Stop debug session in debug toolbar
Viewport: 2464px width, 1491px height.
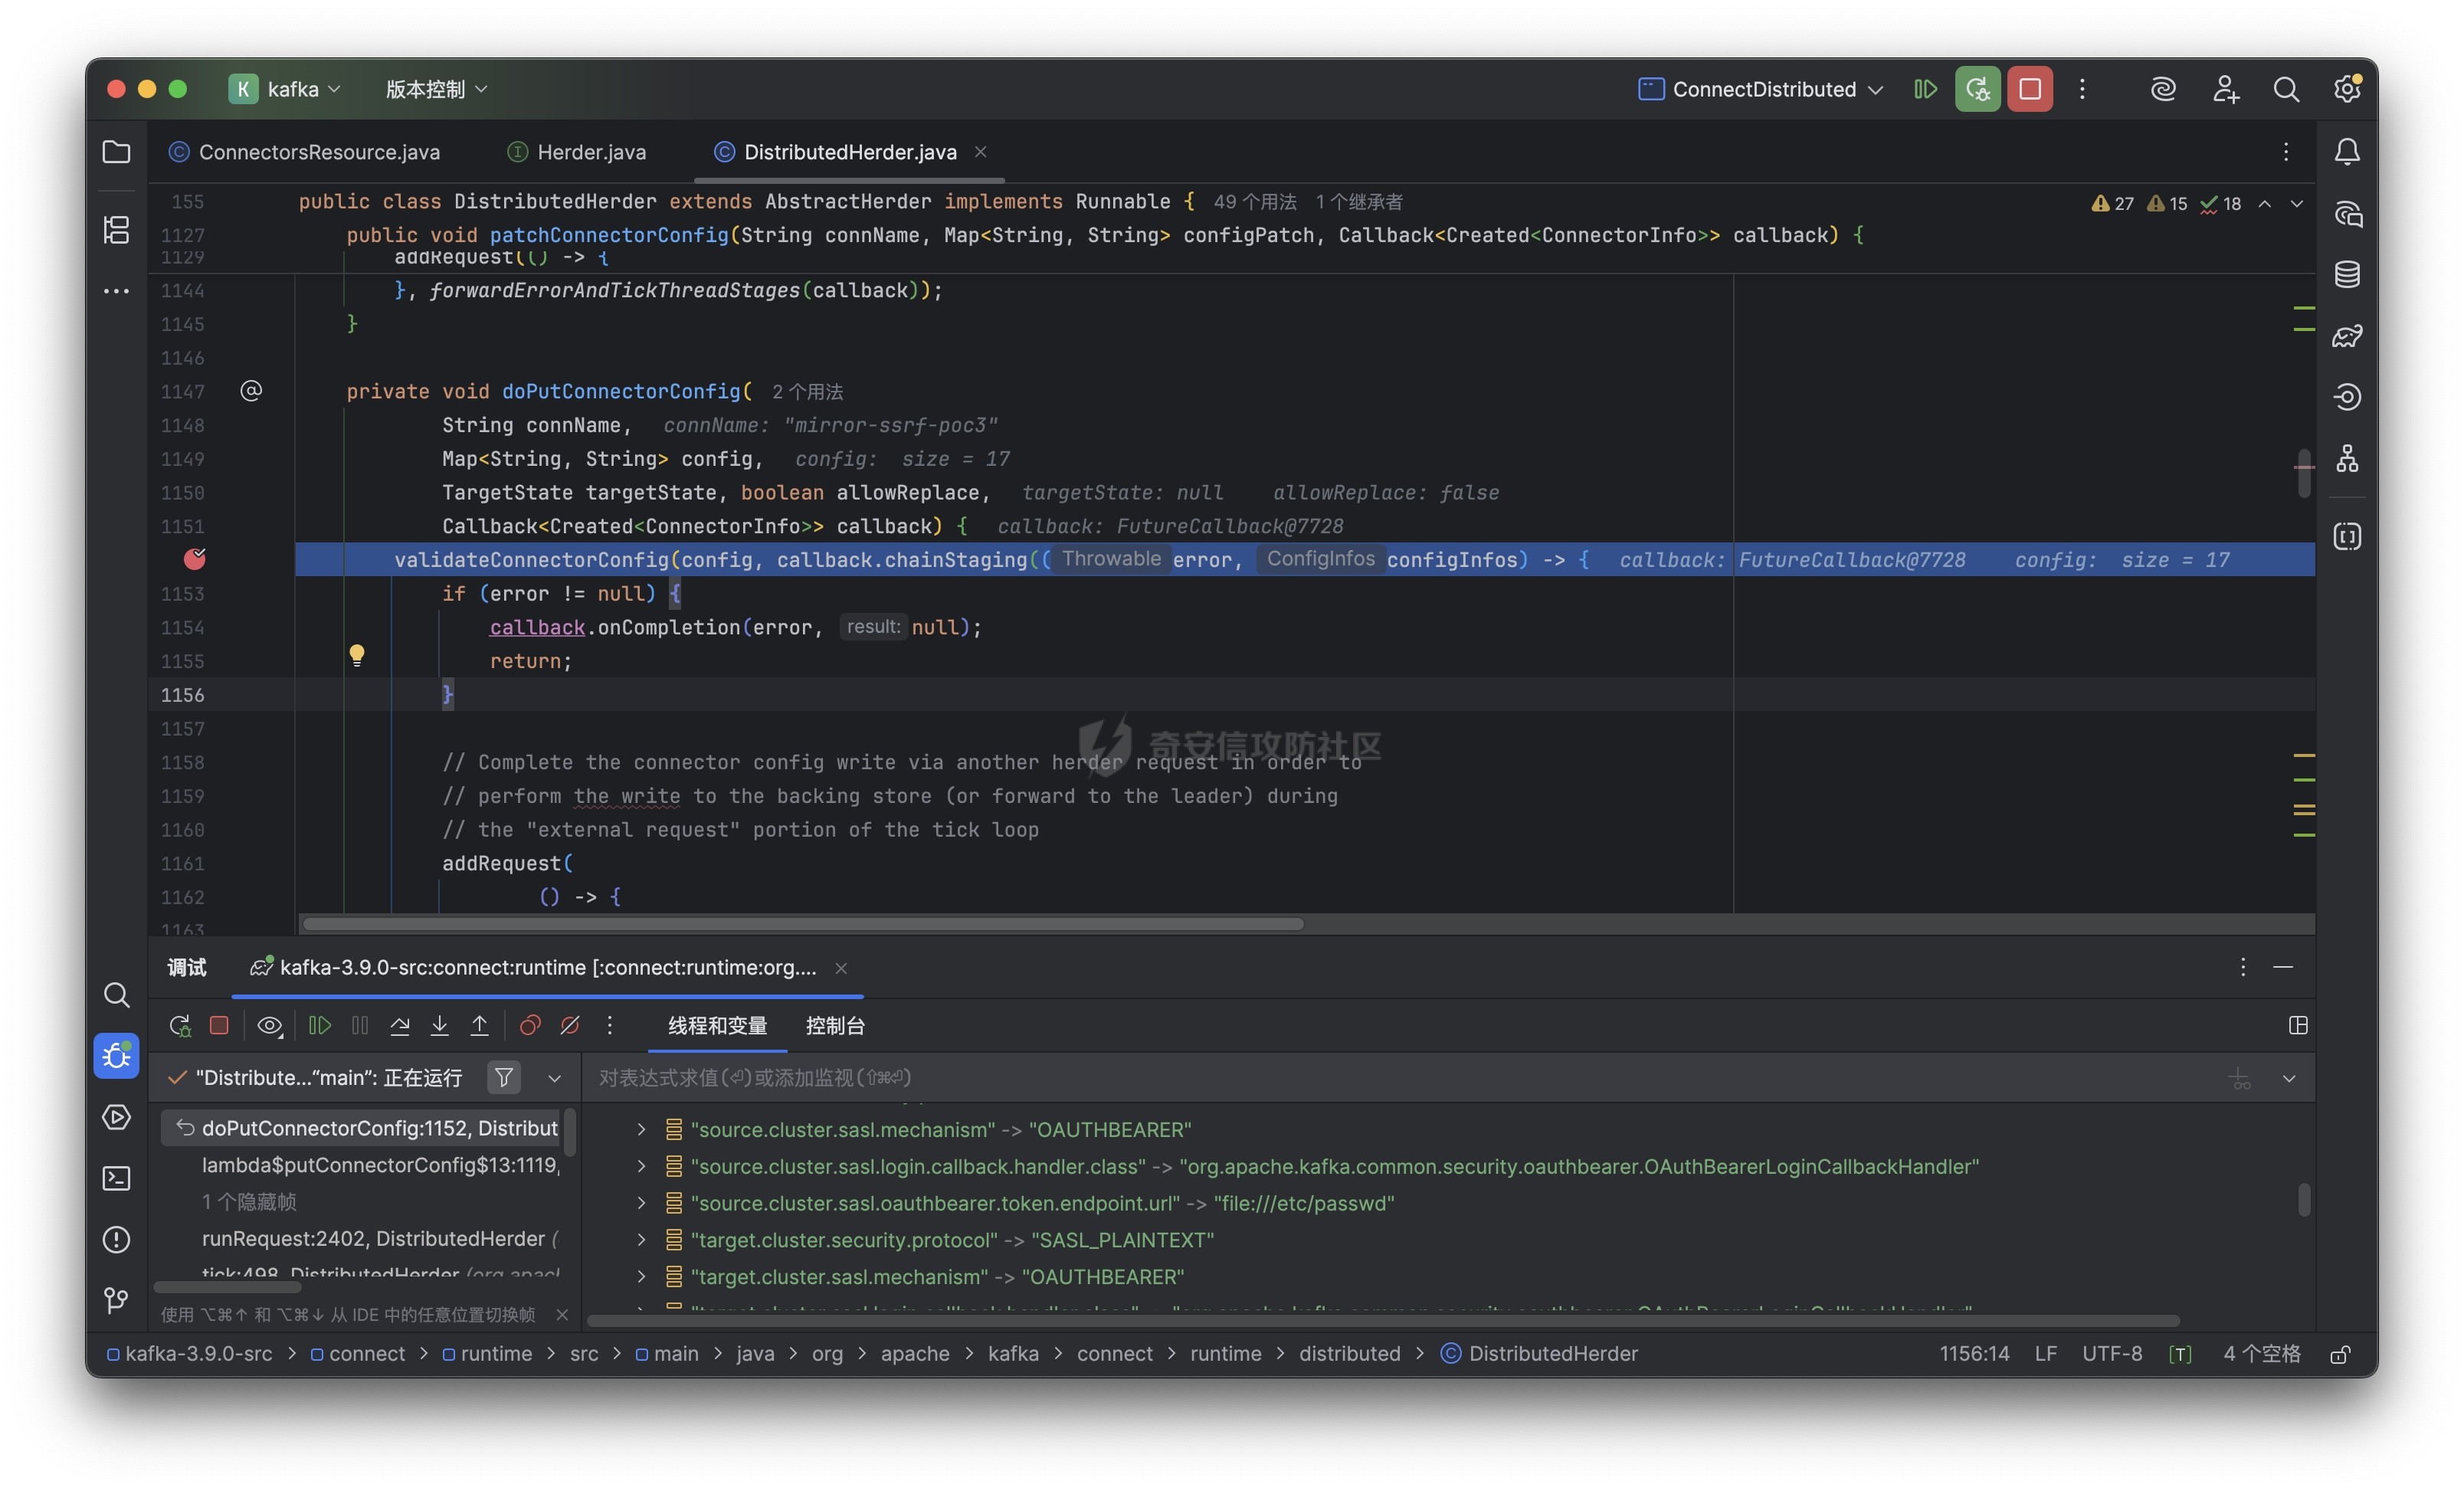click(x=219, y=1025)
